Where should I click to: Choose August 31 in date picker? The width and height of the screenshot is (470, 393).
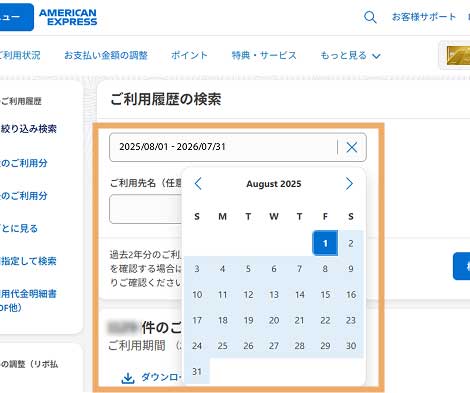pos(197,371)
